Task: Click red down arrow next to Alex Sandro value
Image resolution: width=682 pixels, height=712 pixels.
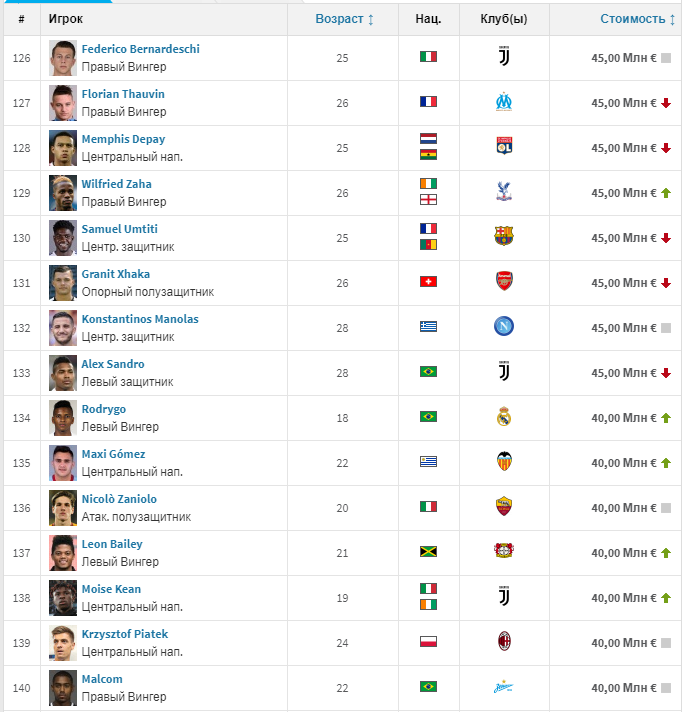Action: pos(666,373)
